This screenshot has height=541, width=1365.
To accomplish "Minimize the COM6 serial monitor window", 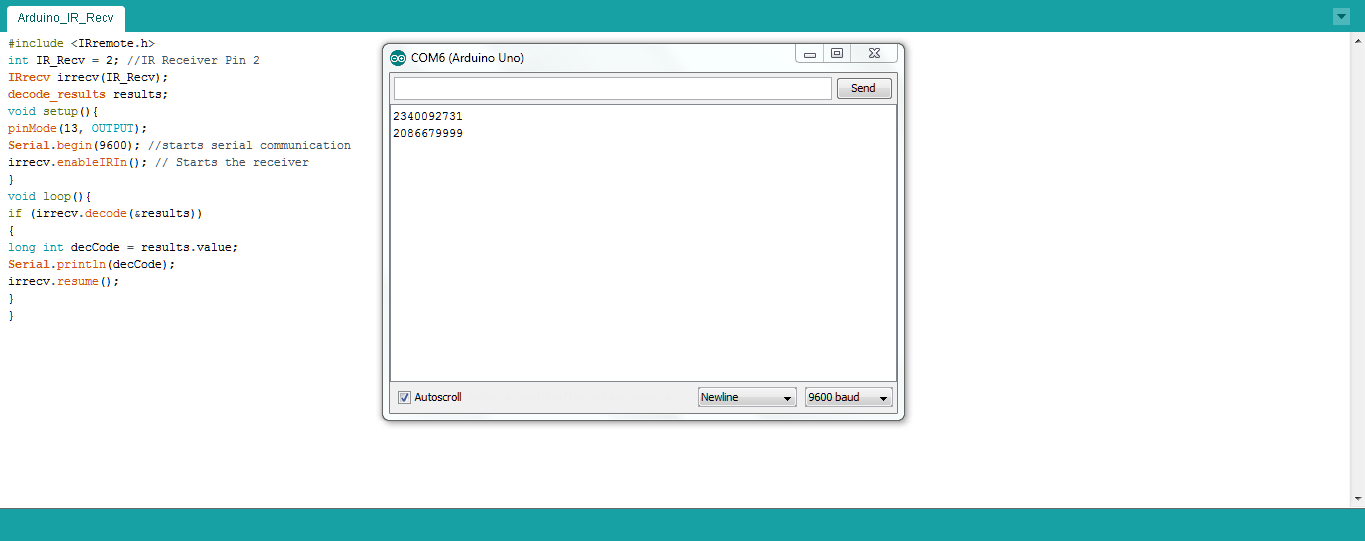I will [810, 54].
